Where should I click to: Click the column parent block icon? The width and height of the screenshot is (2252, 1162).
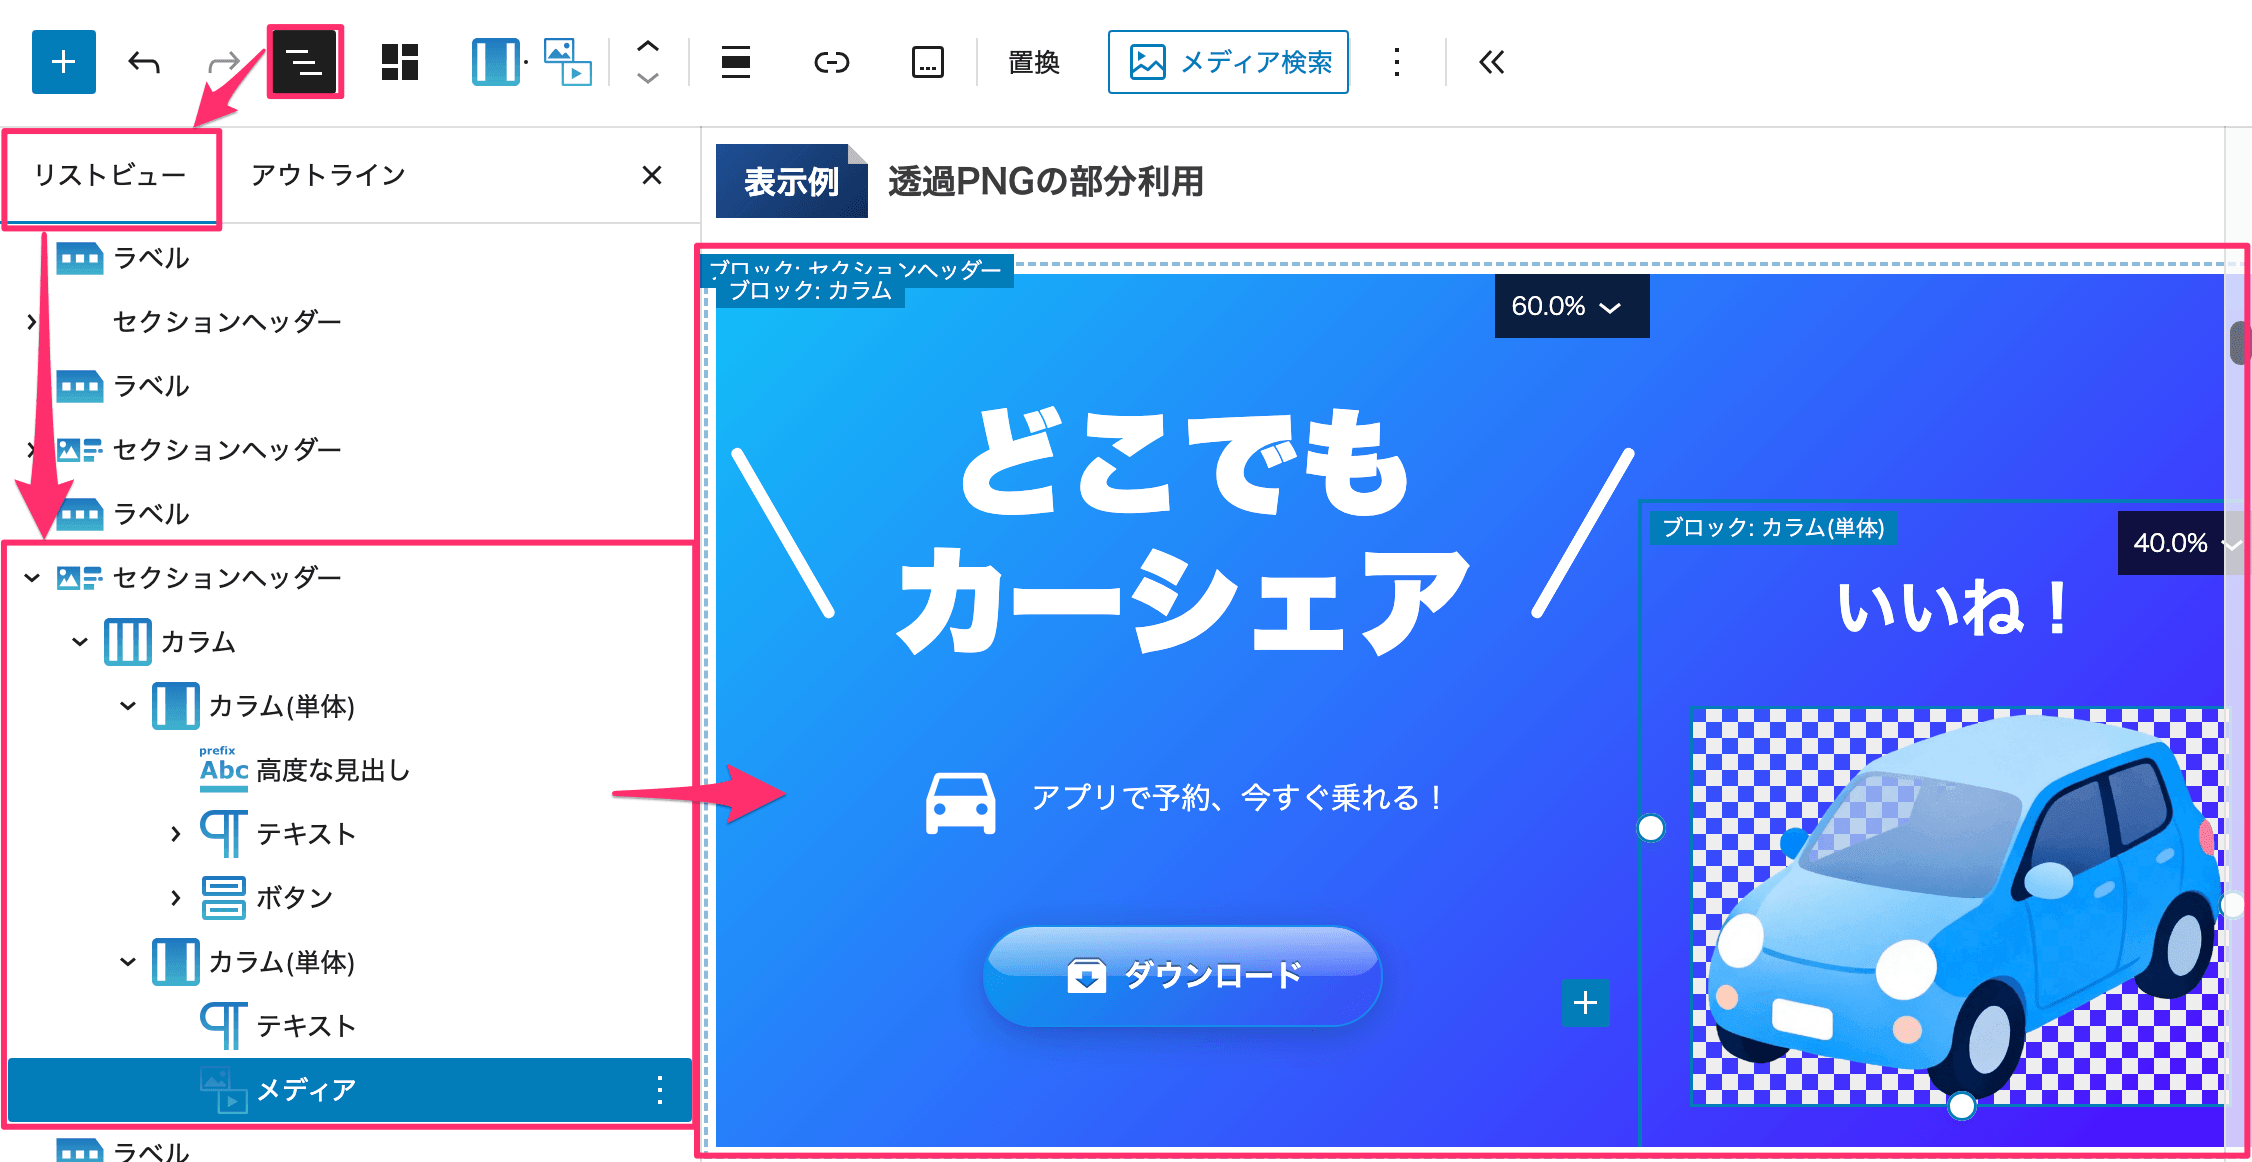pyautogui.click(x=496, y=62)
